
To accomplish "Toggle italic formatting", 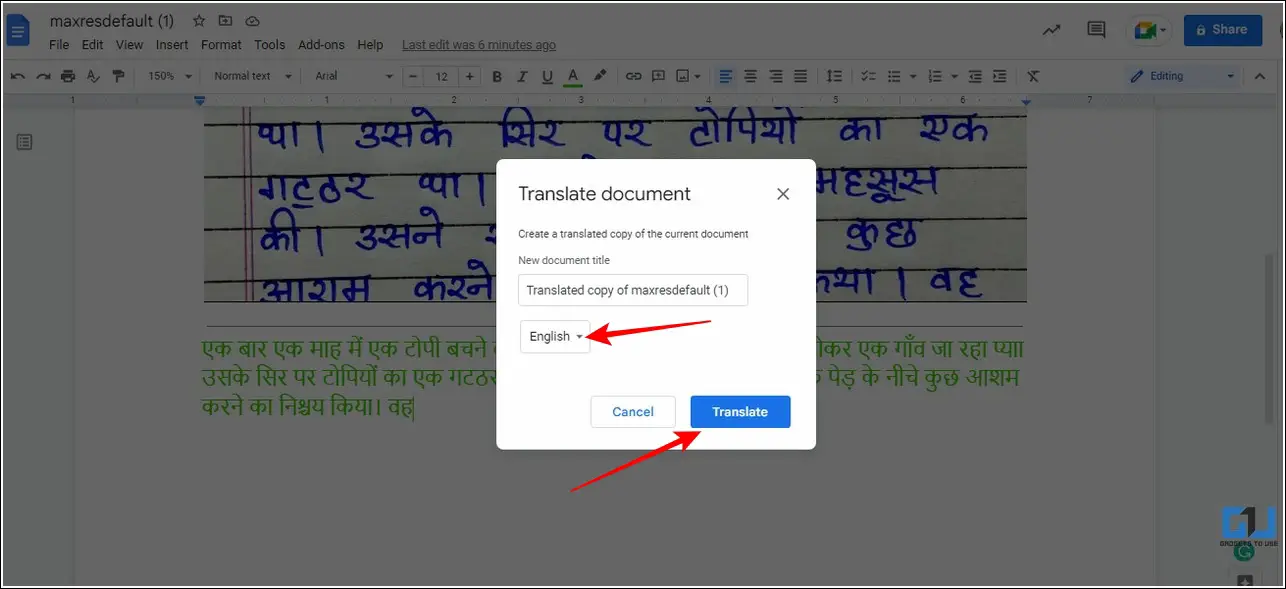I will [522, 76].
